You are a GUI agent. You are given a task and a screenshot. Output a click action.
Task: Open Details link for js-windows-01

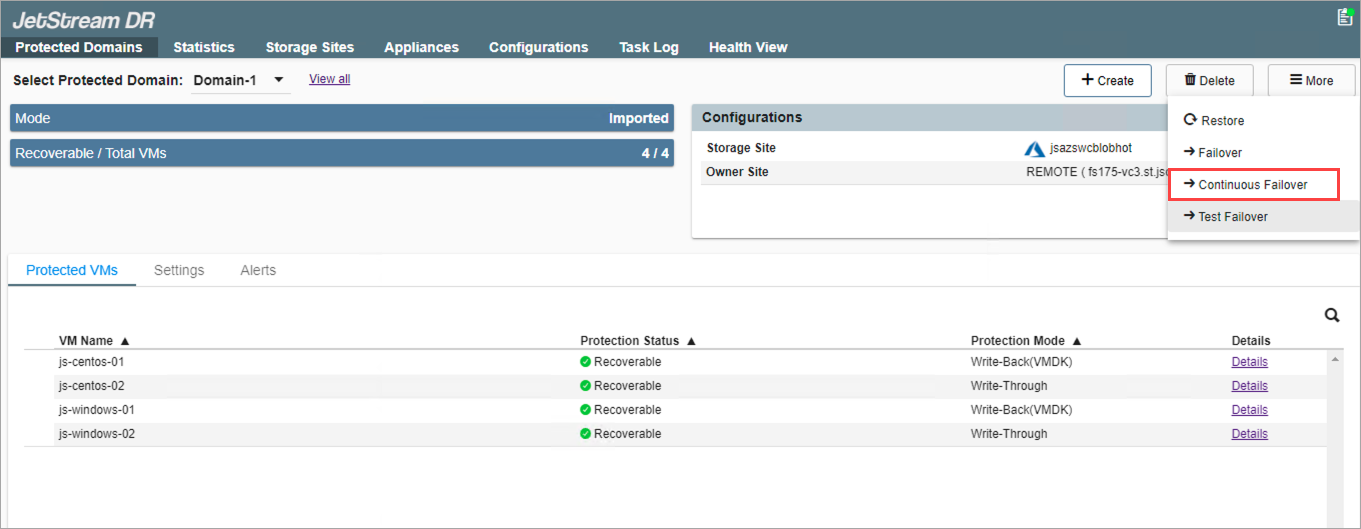coord(1249,410)
